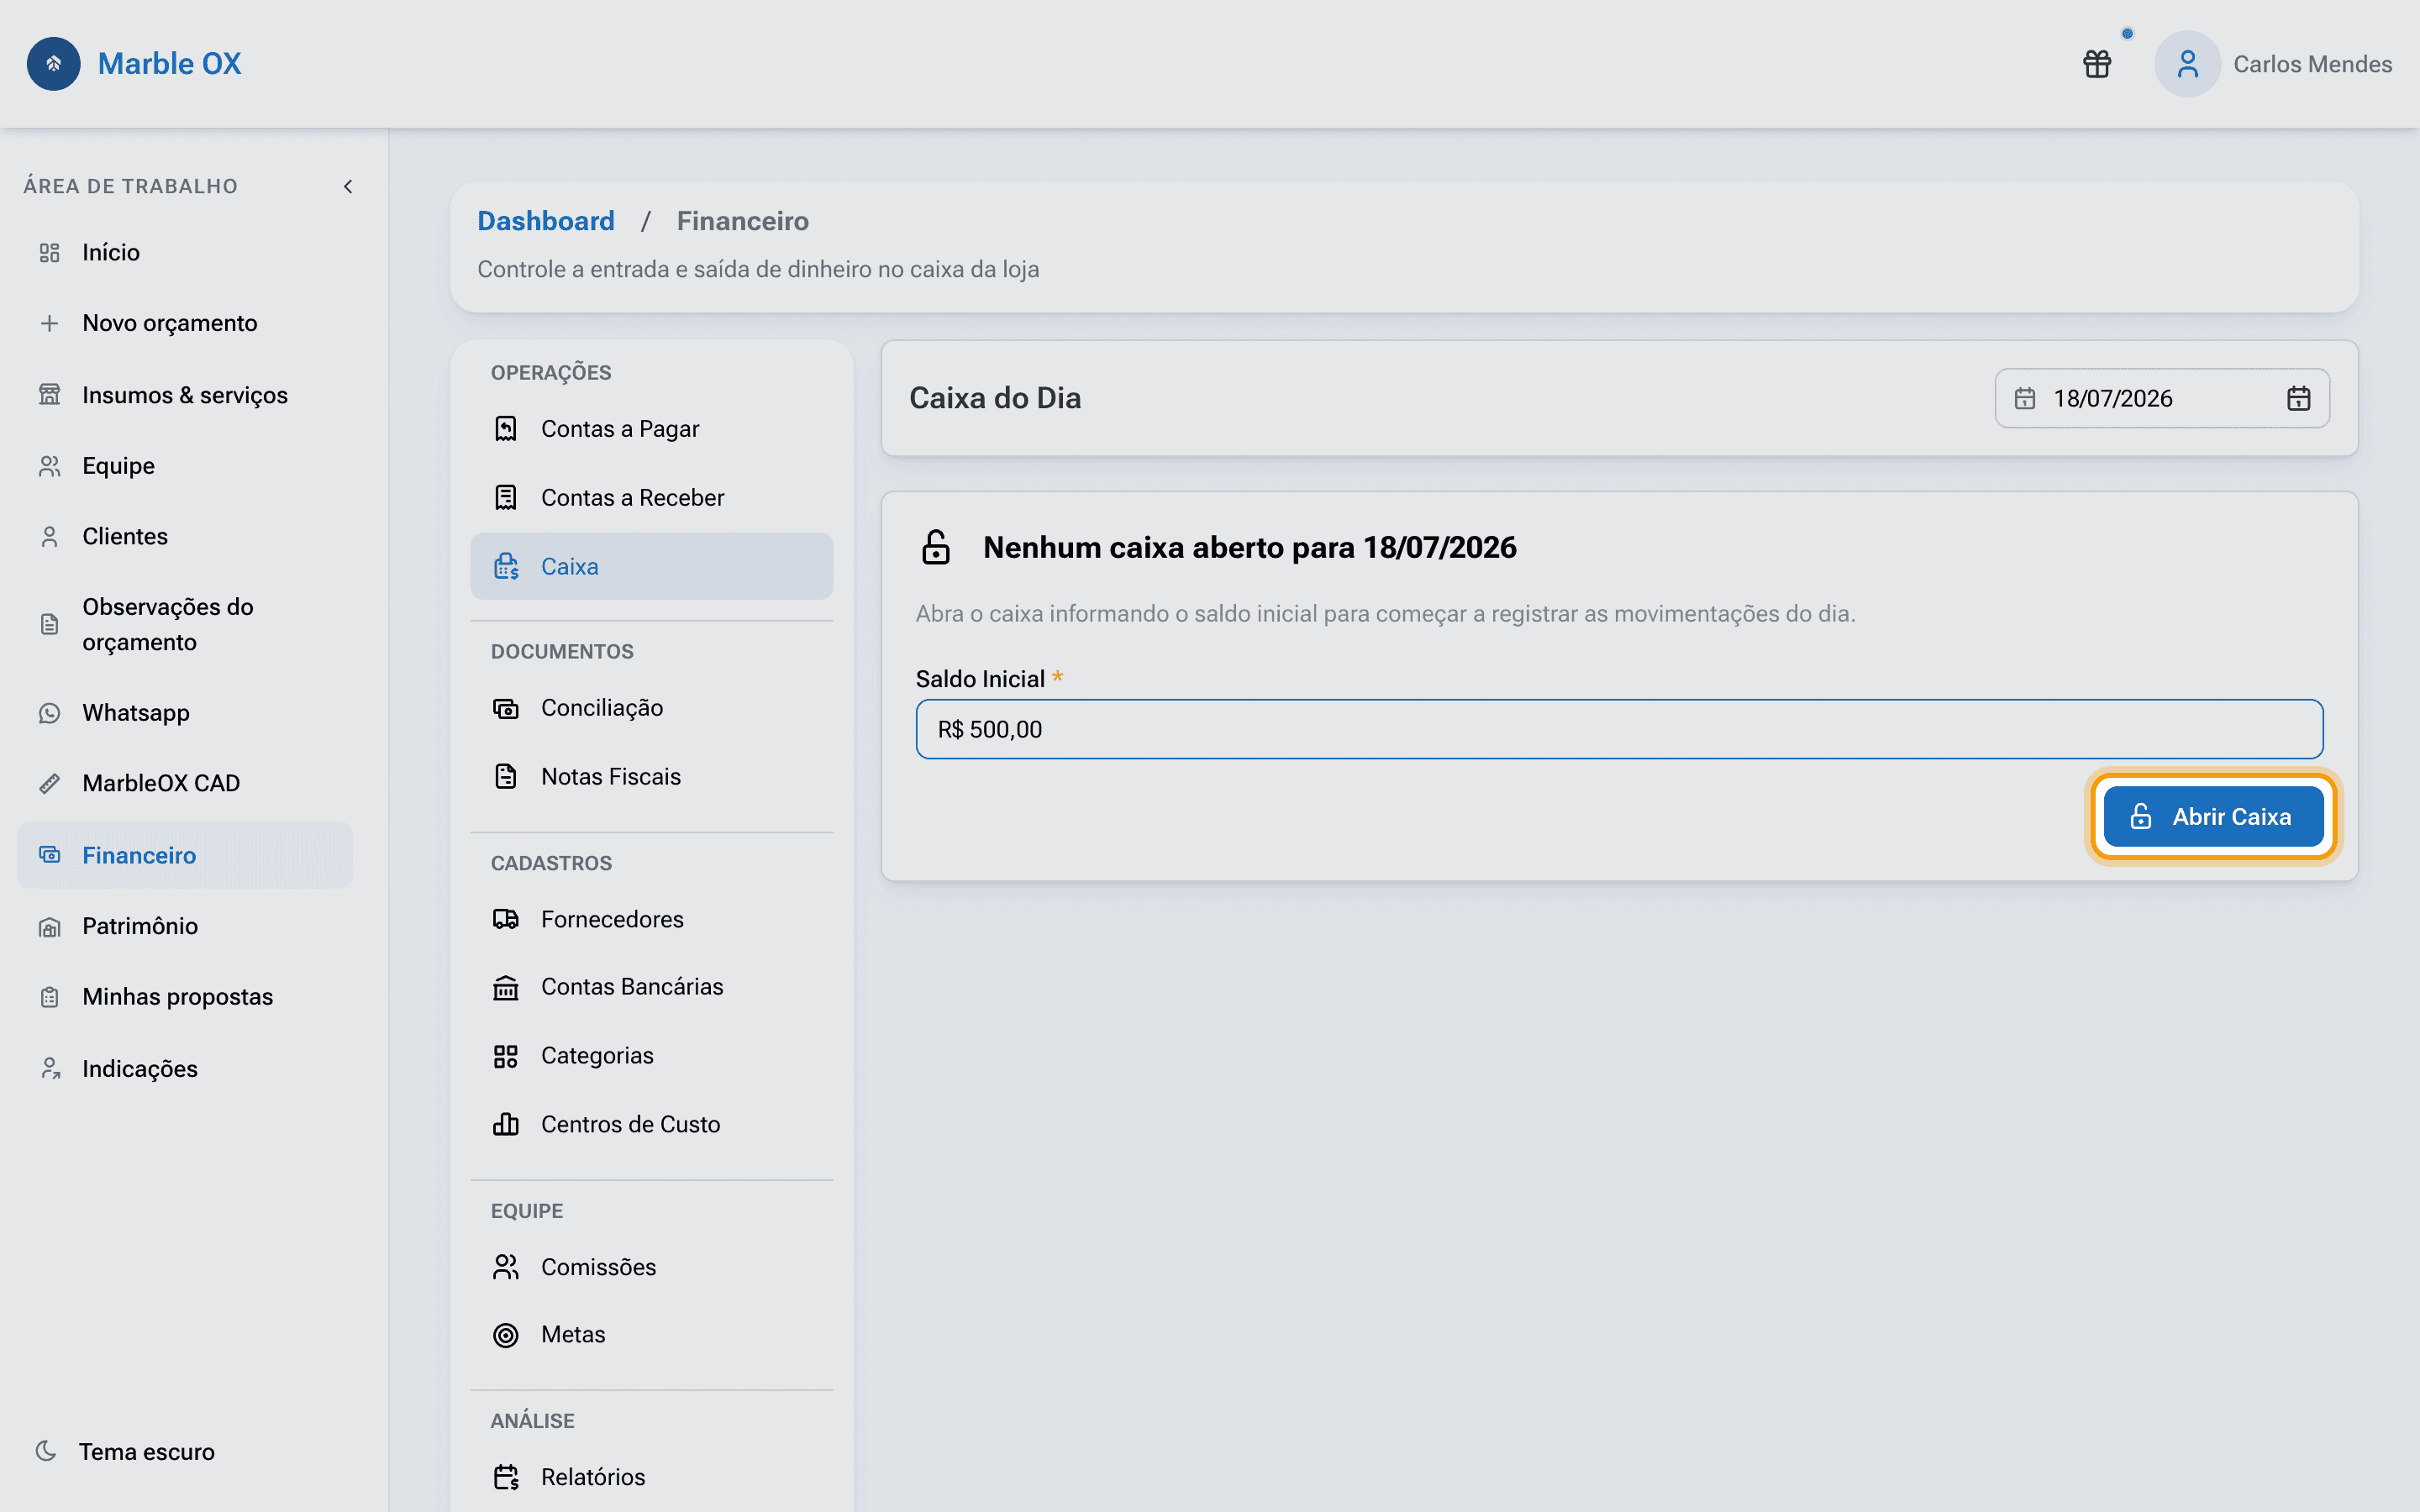
Task: Click the Conciliação wallet icon
Action: pyautogui.click(x=506, y=708)
